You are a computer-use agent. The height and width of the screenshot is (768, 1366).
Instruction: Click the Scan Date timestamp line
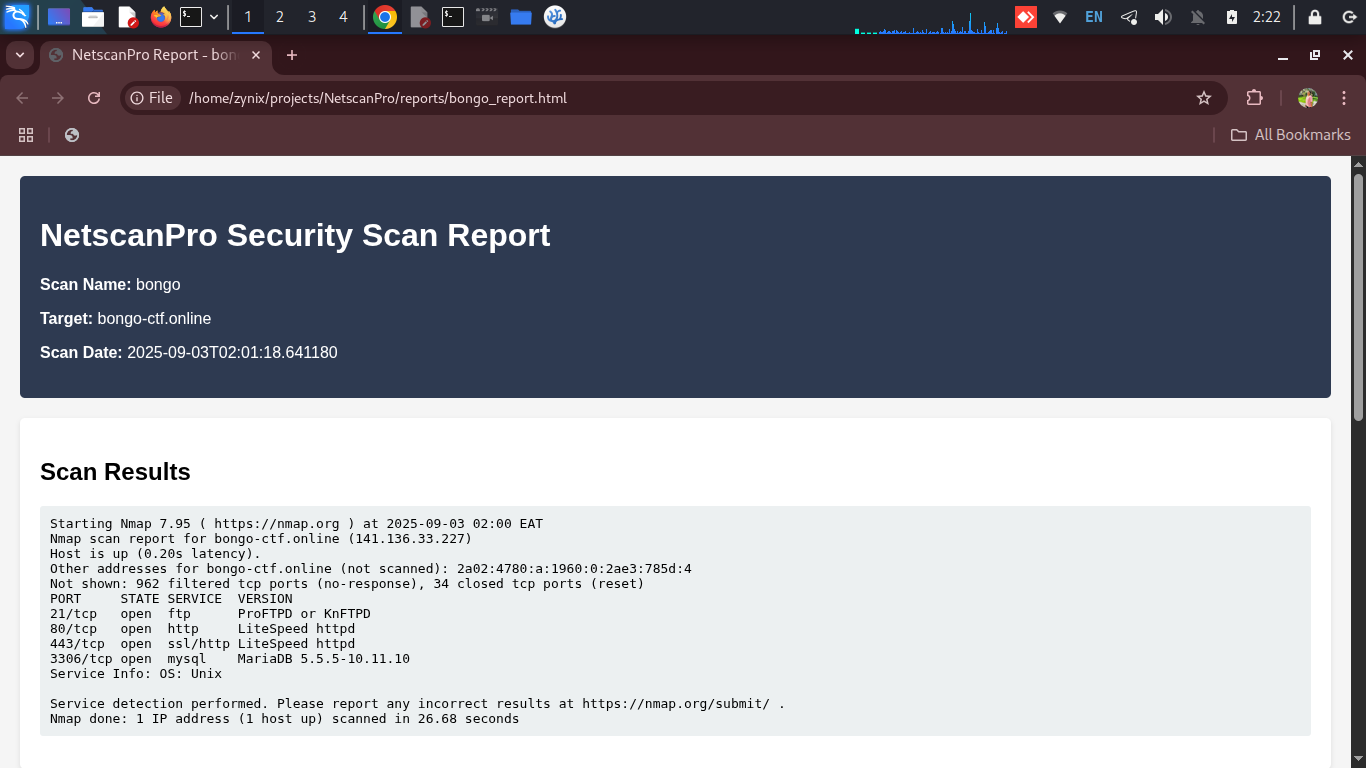189,353
